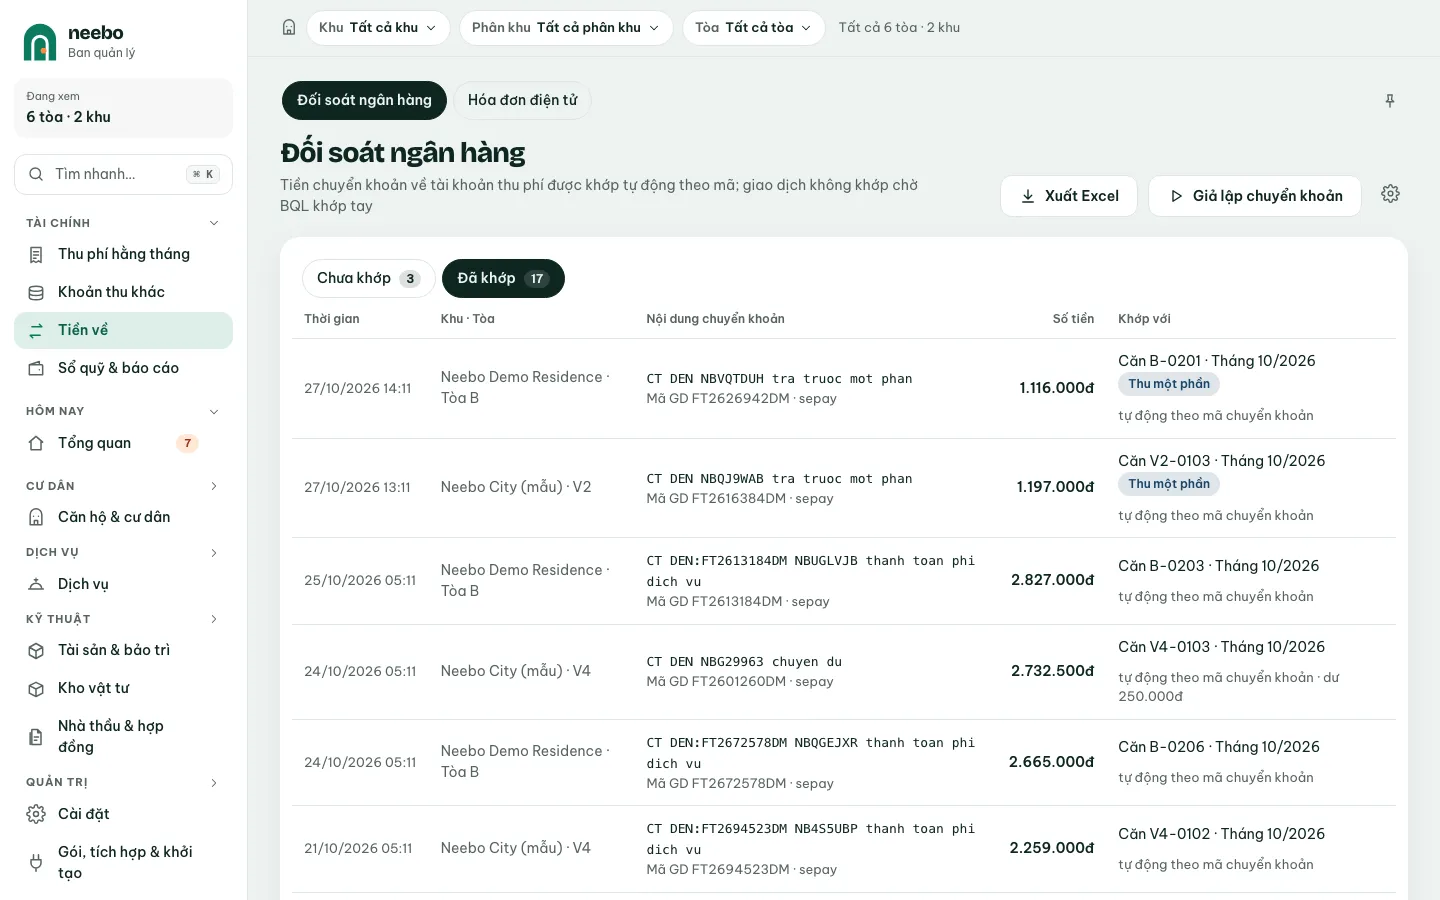Viewport: 1440px width, 900px height.
Task: Click the Dịch vụ bell icon
Action: 36,584
